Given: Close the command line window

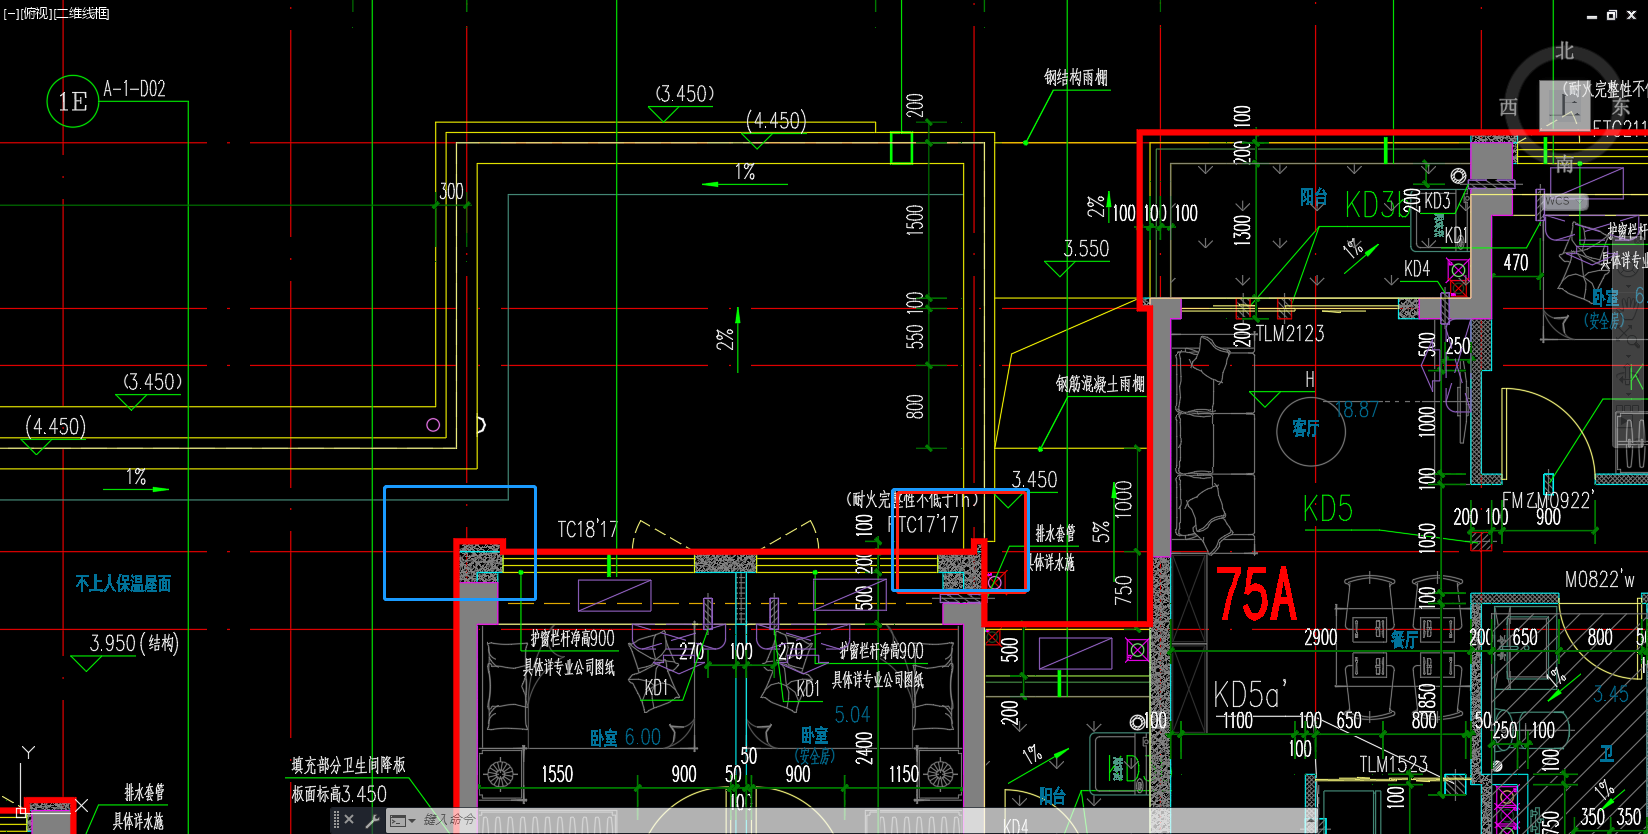Looking at the screenshot, I should (349, 820).
